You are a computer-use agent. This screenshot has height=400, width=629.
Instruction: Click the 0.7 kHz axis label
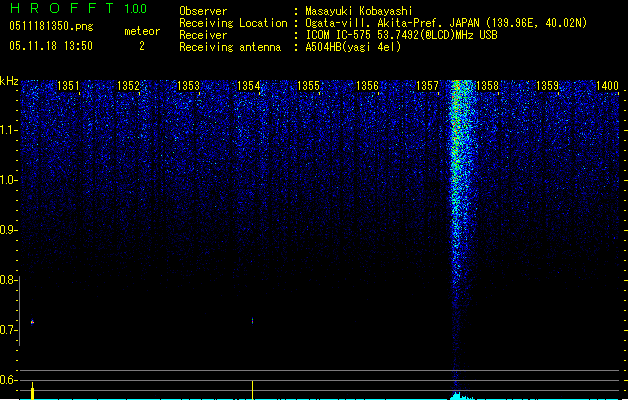pos(8,330)
